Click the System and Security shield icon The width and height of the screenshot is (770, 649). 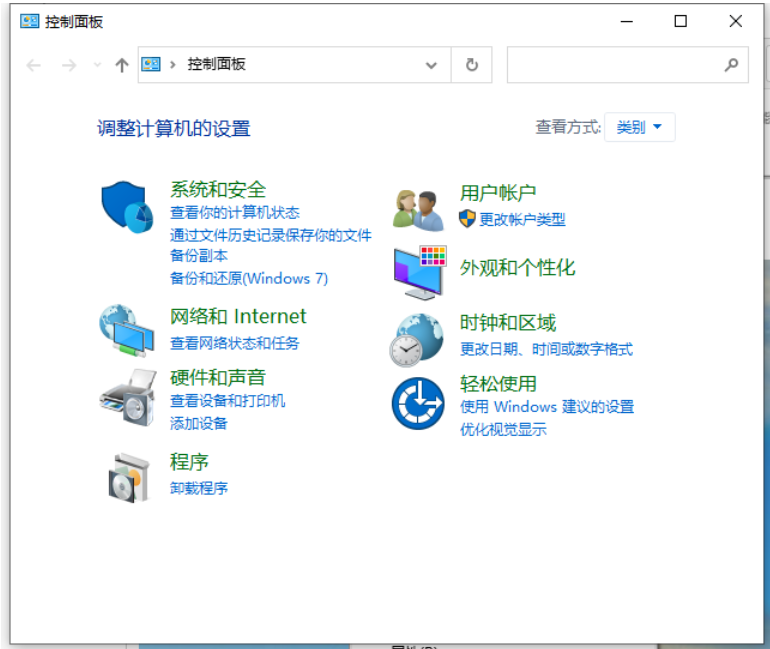[127, 207]
